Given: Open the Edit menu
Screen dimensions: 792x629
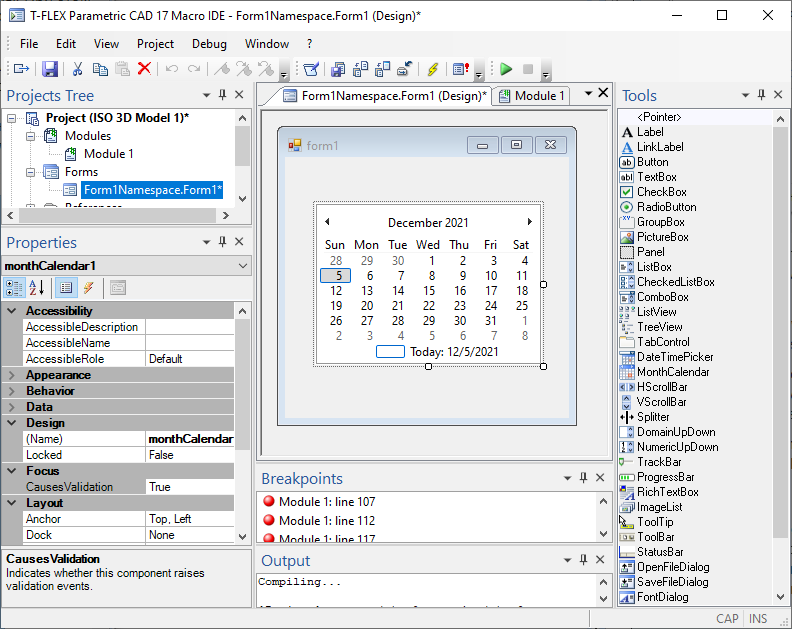Looking at the screenshot, I should (66, 44).
